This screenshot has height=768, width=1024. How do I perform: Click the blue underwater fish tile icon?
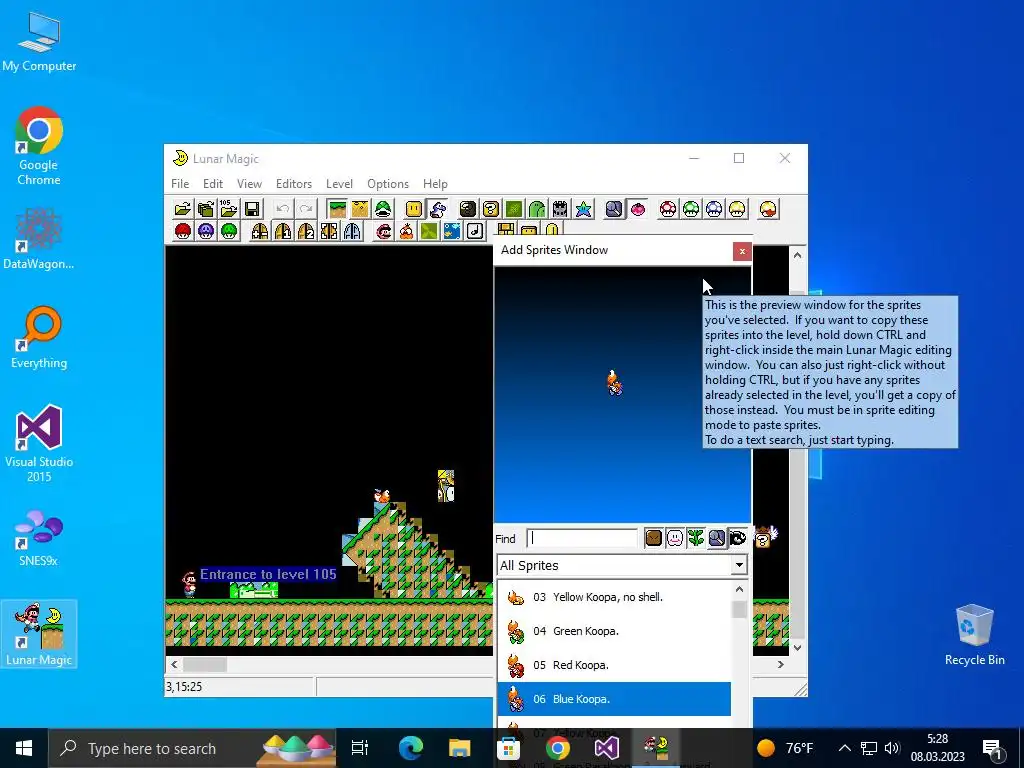click(x=452, y=231)
